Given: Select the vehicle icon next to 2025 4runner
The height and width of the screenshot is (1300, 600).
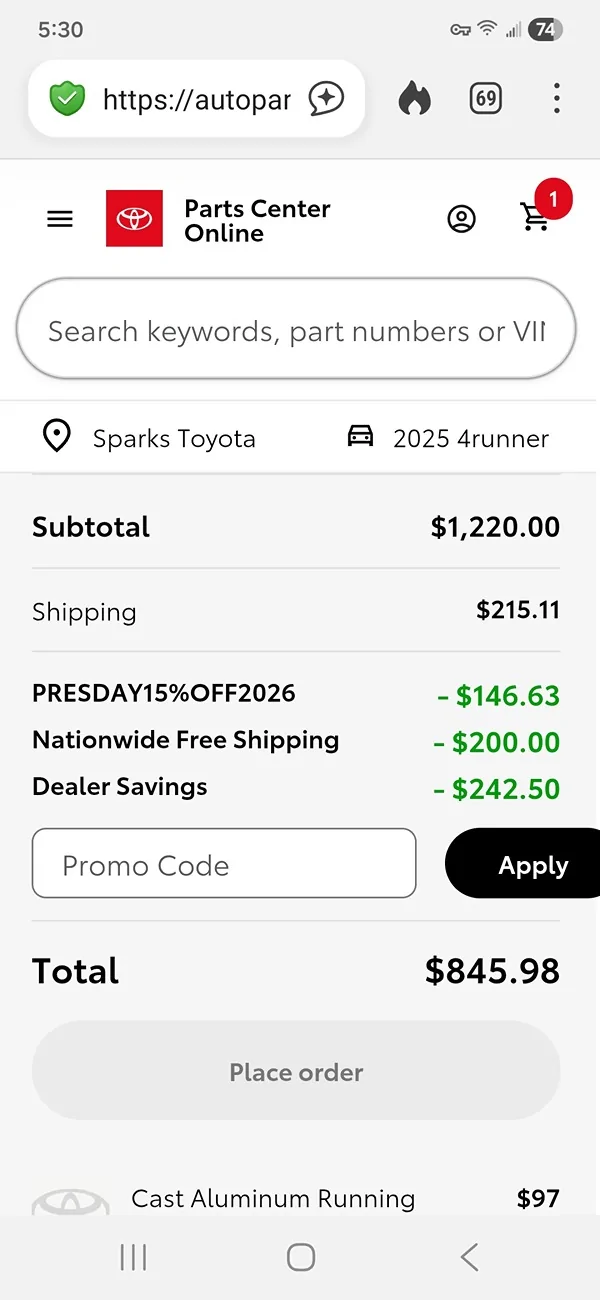Looking at the screenshot, I should [x=362, y=436].
